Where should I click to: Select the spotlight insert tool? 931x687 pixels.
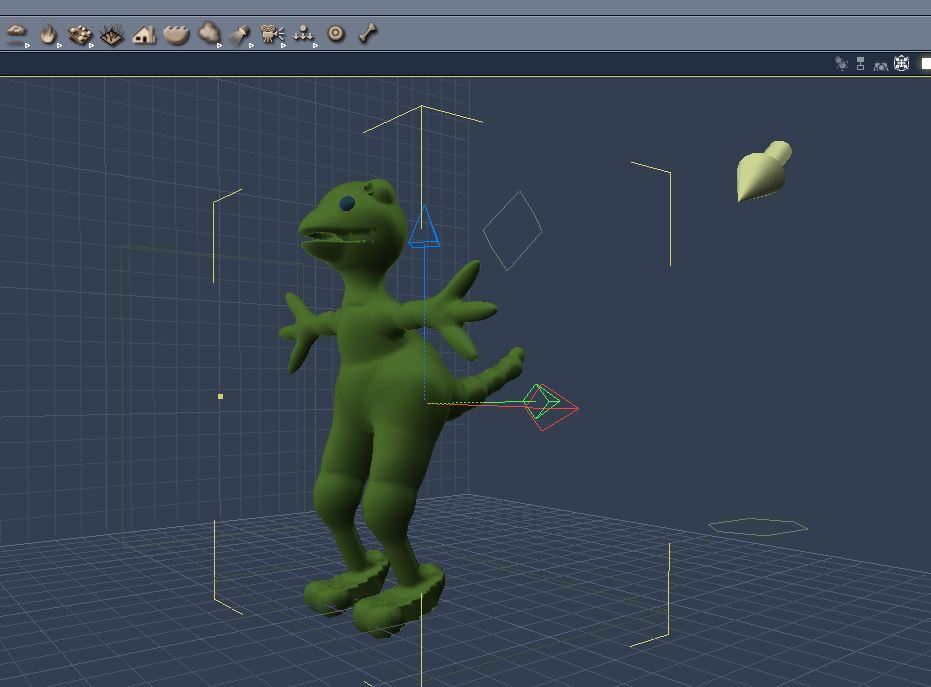240,34
